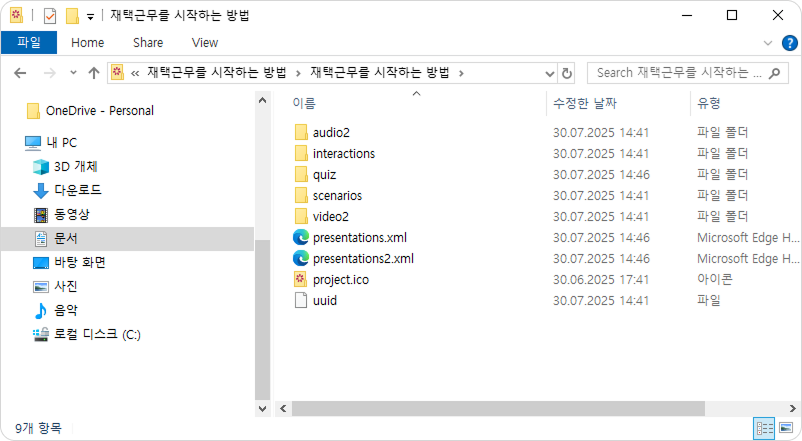This screenshot has height=441, width=802.
Task: Open 동영상 in navigation pane
Action: (x=72, y=214)
